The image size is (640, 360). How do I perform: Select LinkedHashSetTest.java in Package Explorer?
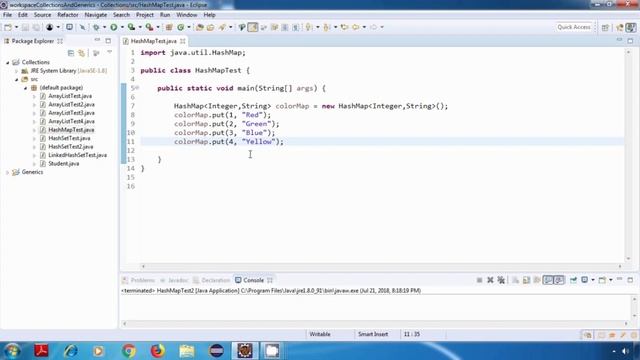[77, 155]
